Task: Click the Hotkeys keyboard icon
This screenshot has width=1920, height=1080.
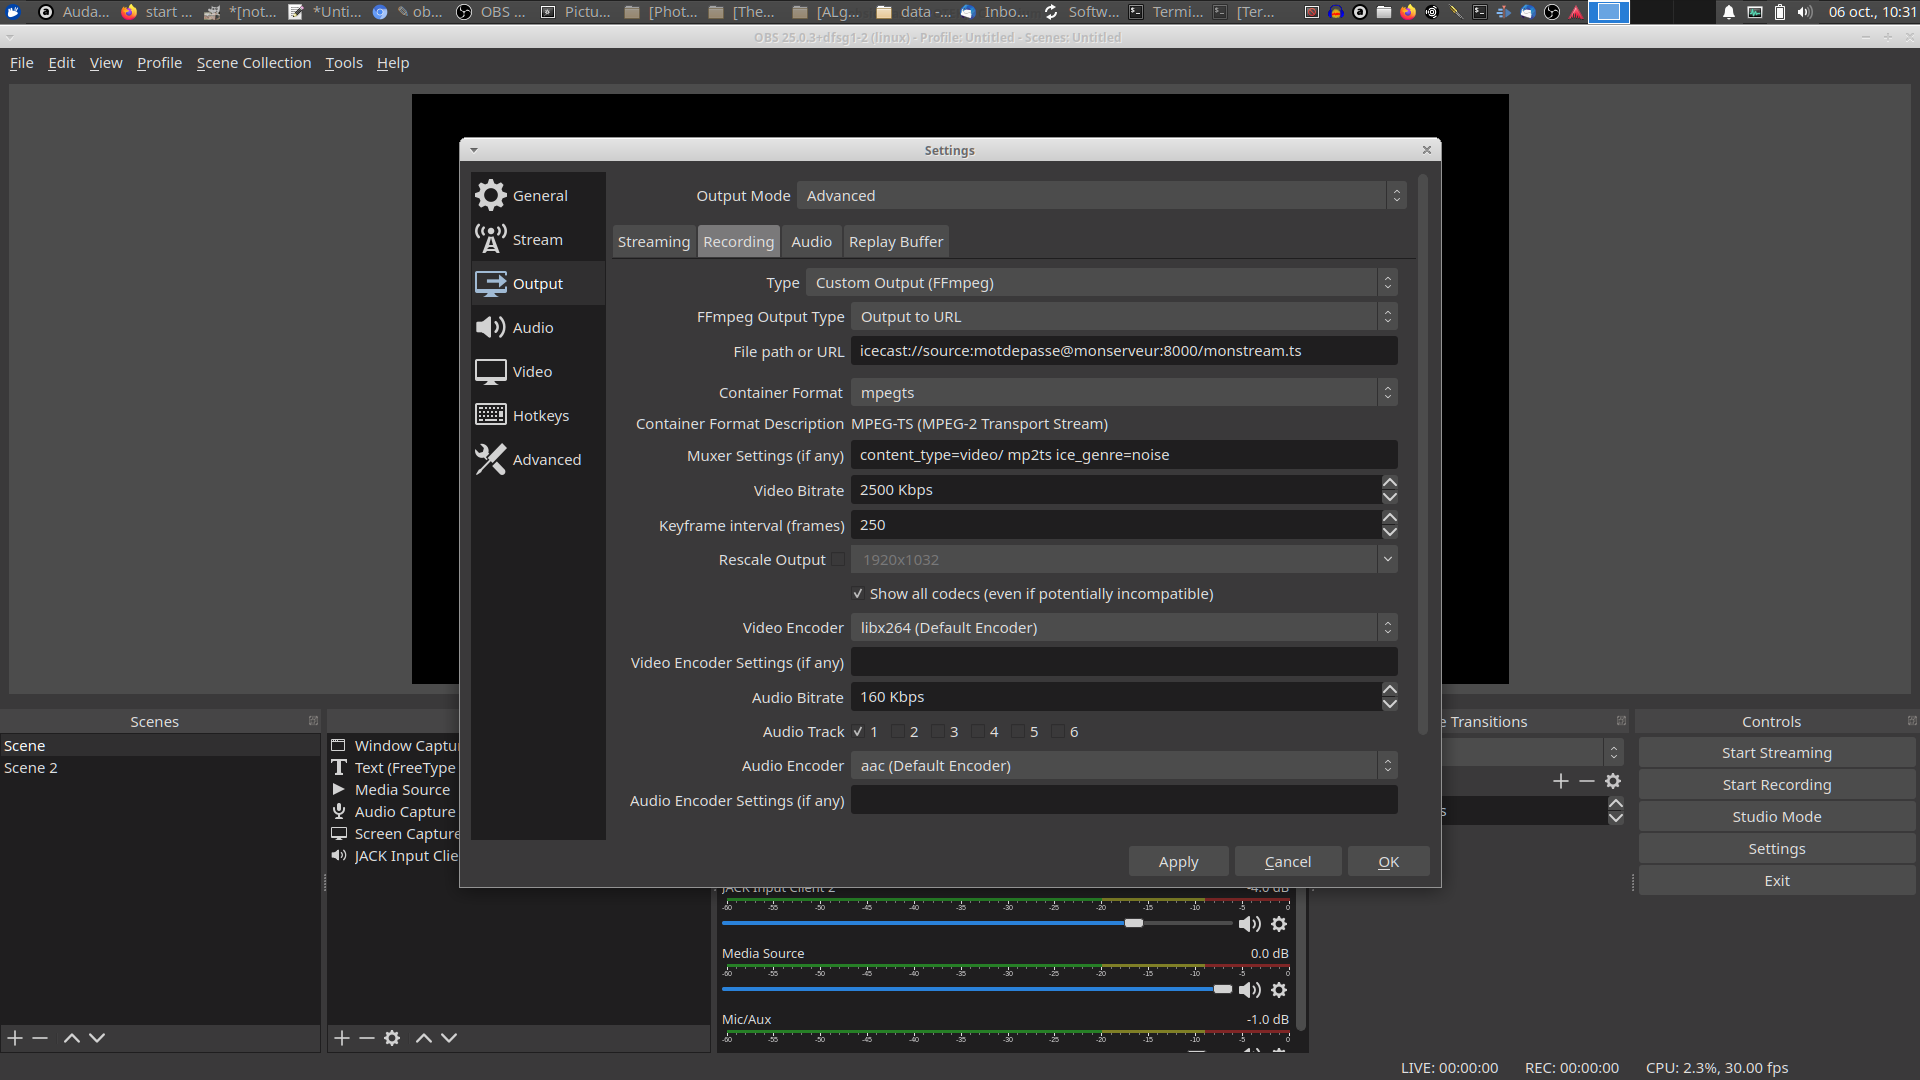Action: pyautogui.click(x=490, y=415)
